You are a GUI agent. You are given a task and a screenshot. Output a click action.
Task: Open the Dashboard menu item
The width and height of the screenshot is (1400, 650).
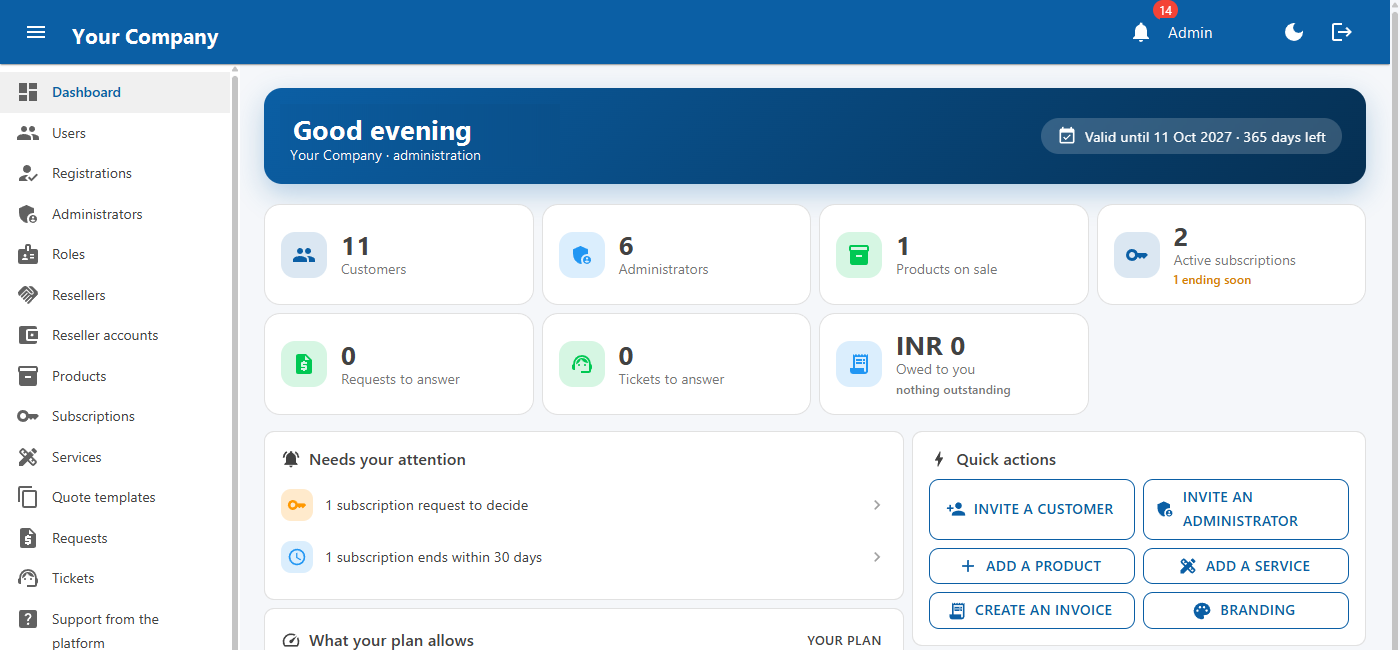[115, 92]
